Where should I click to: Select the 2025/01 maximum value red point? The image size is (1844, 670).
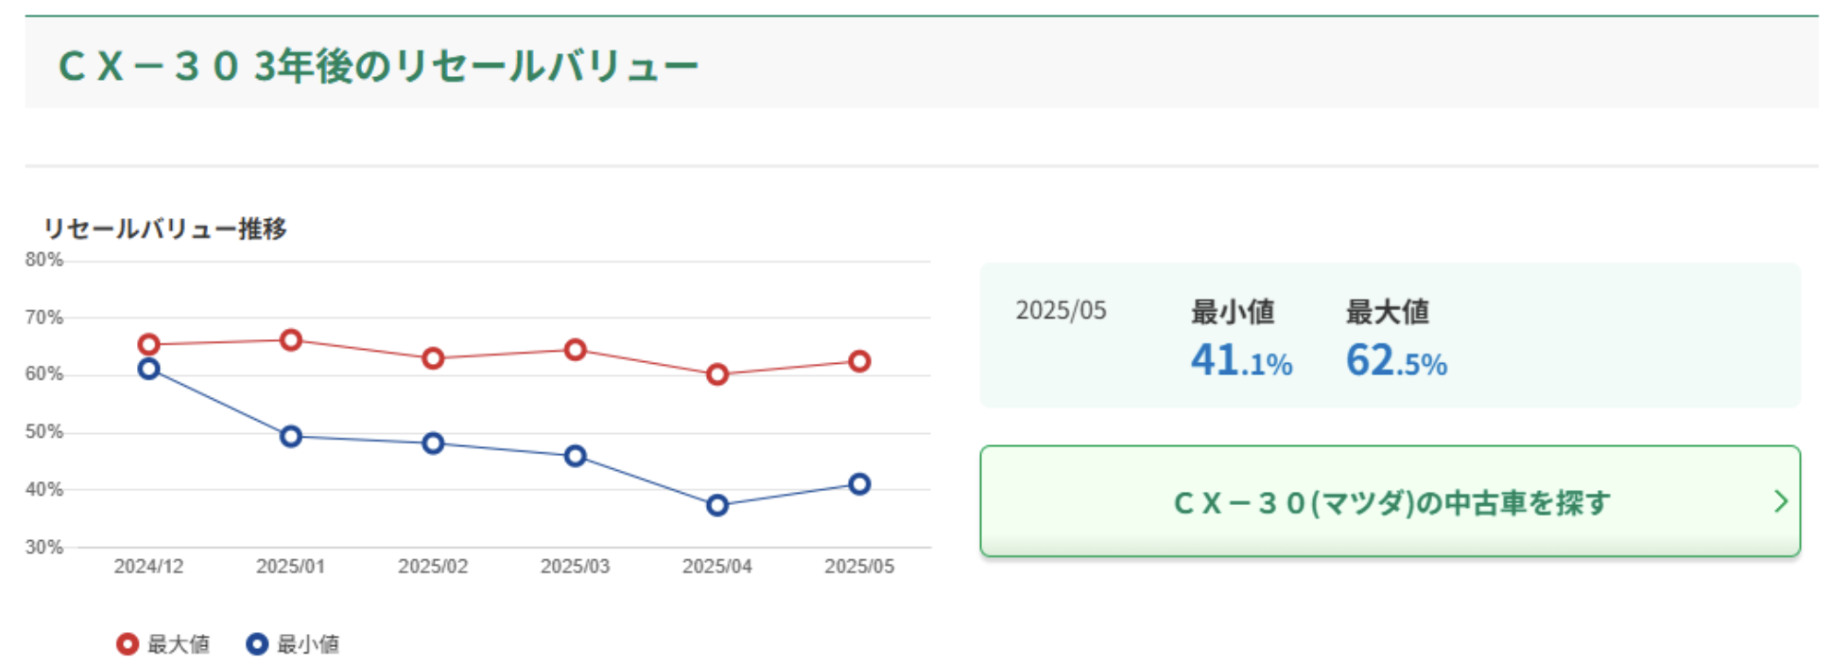pos(291,340)
